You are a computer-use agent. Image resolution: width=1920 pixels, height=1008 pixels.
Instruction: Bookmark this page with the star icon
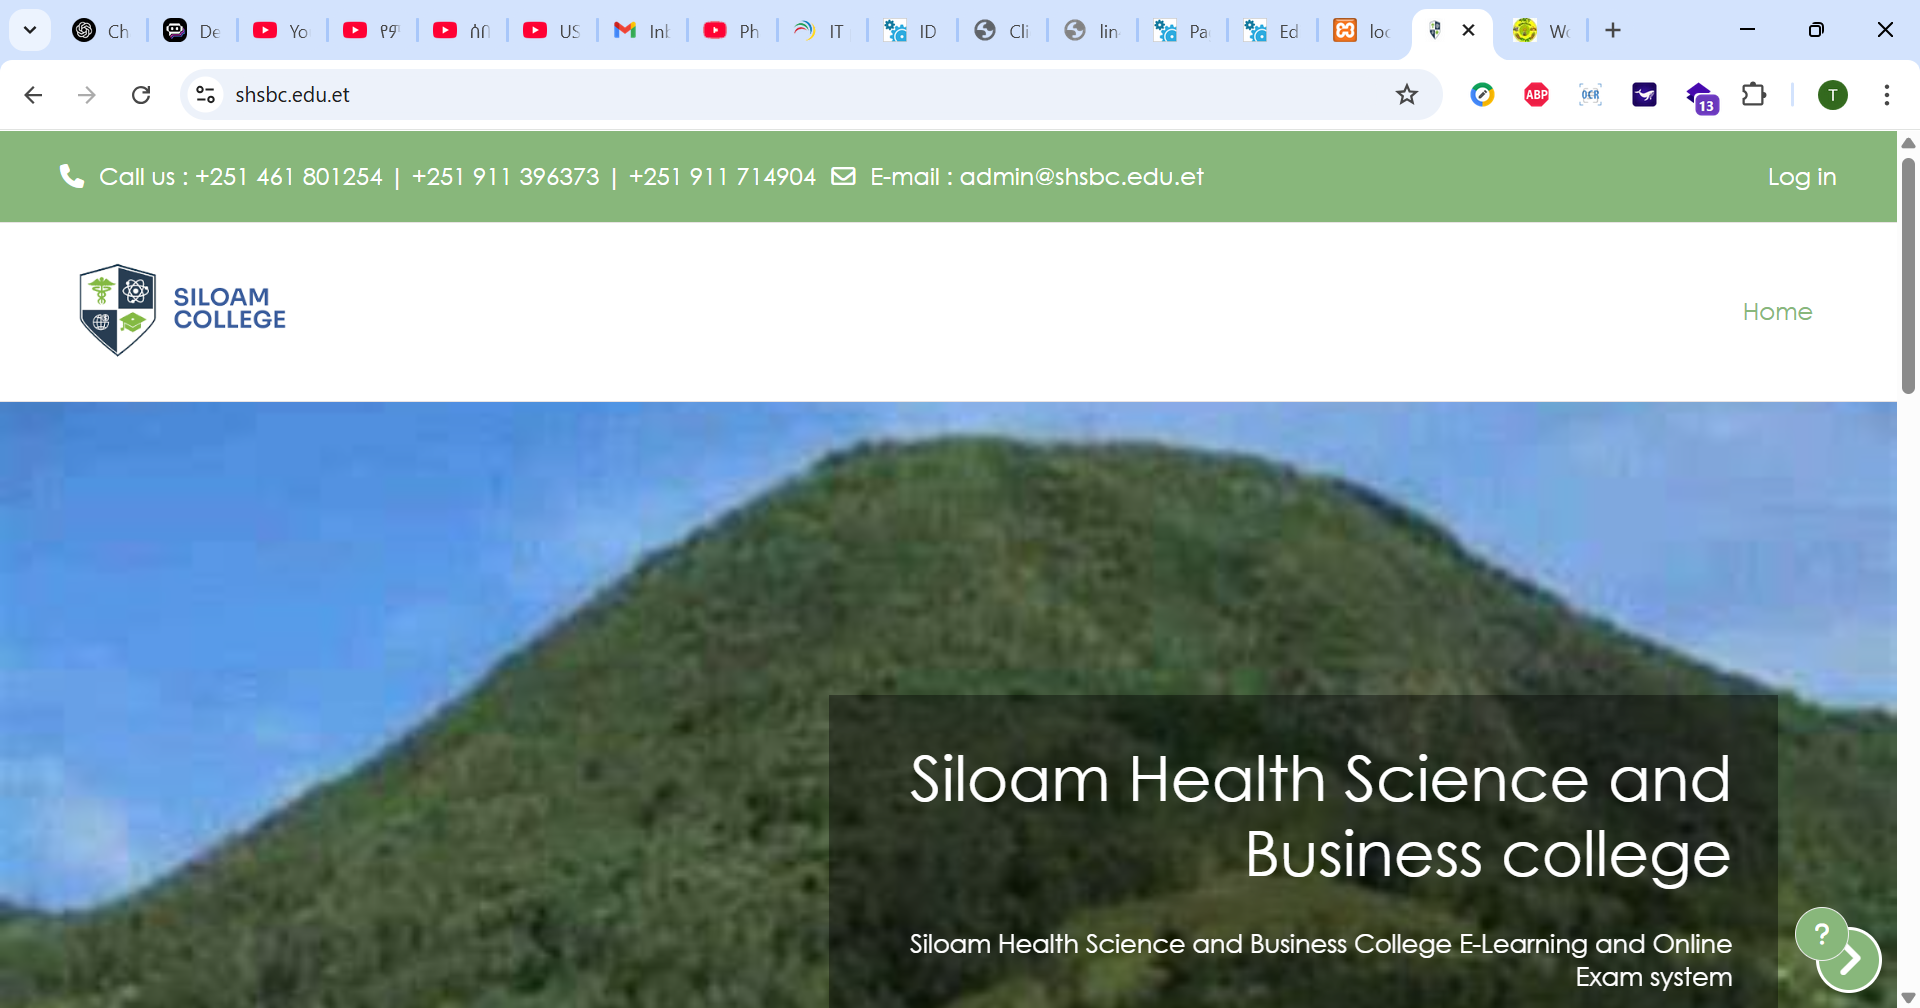(1407, 94)
